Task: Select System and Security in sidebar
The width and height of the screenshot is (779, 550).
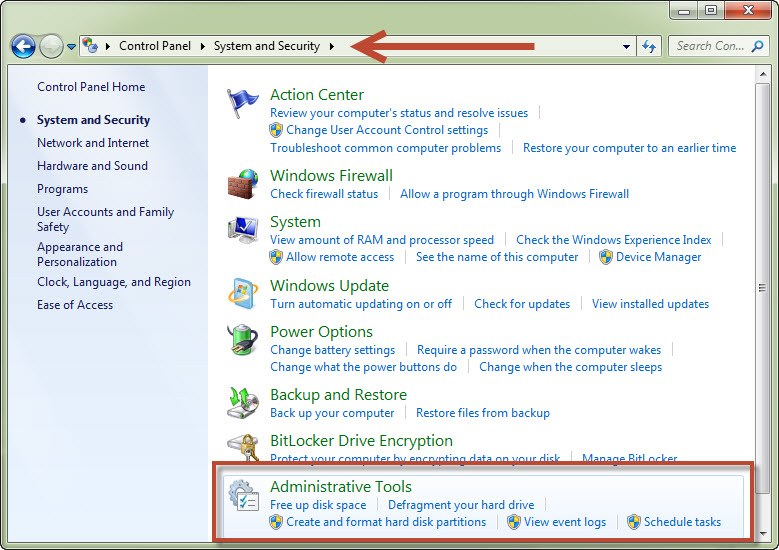Action: click(x=93, y=120)
